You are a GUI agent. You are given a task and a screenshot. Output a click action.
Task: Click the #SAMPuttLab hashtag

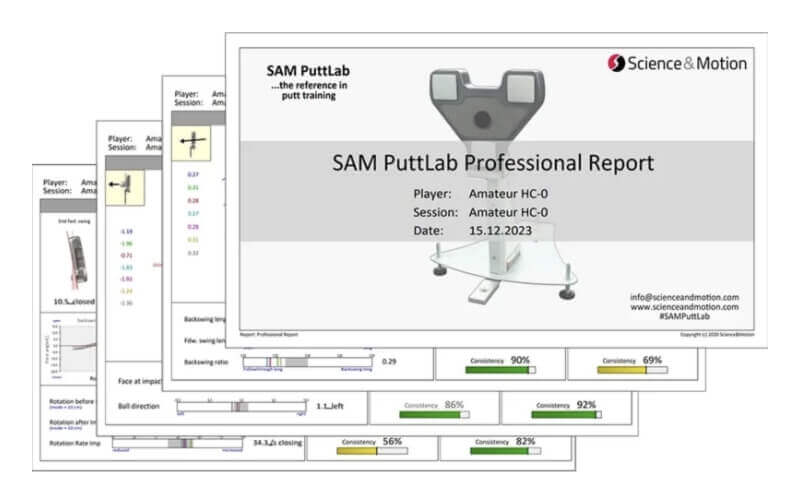pyautogui.click(x=708, y=319)
